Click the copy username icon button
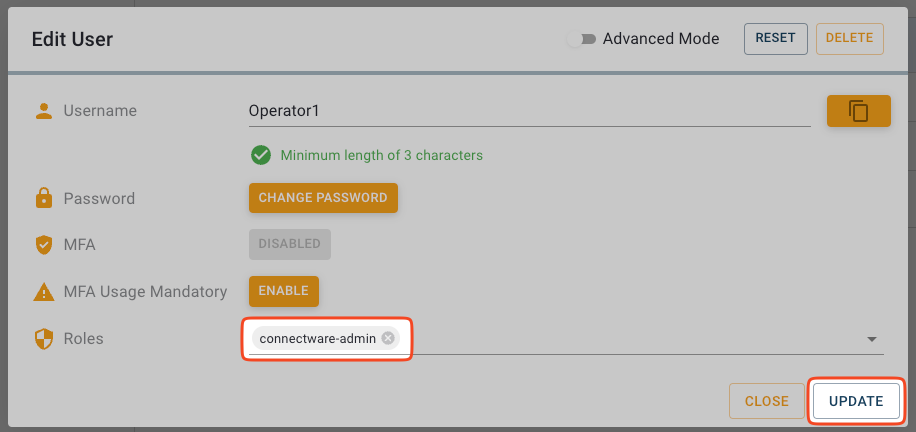 point(858,111)
